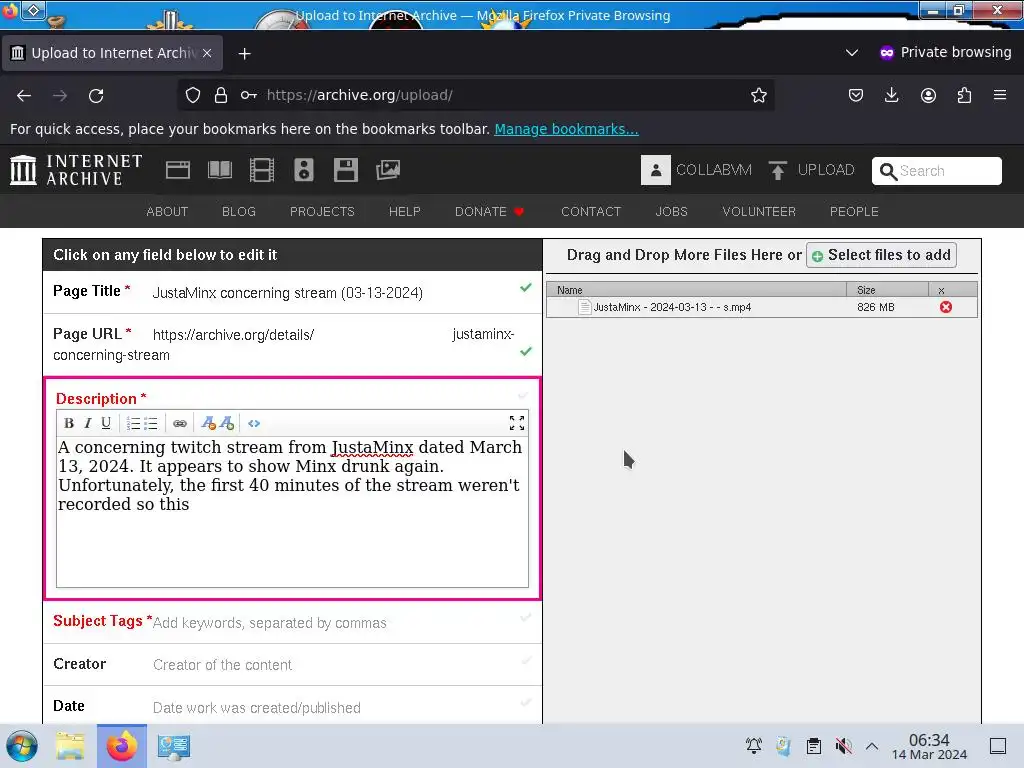The width and height of the screenshot is (1024, 768).
Task: Open the Software (floppy) section icon
Action: pyautogui.click(x=345, y=170)
